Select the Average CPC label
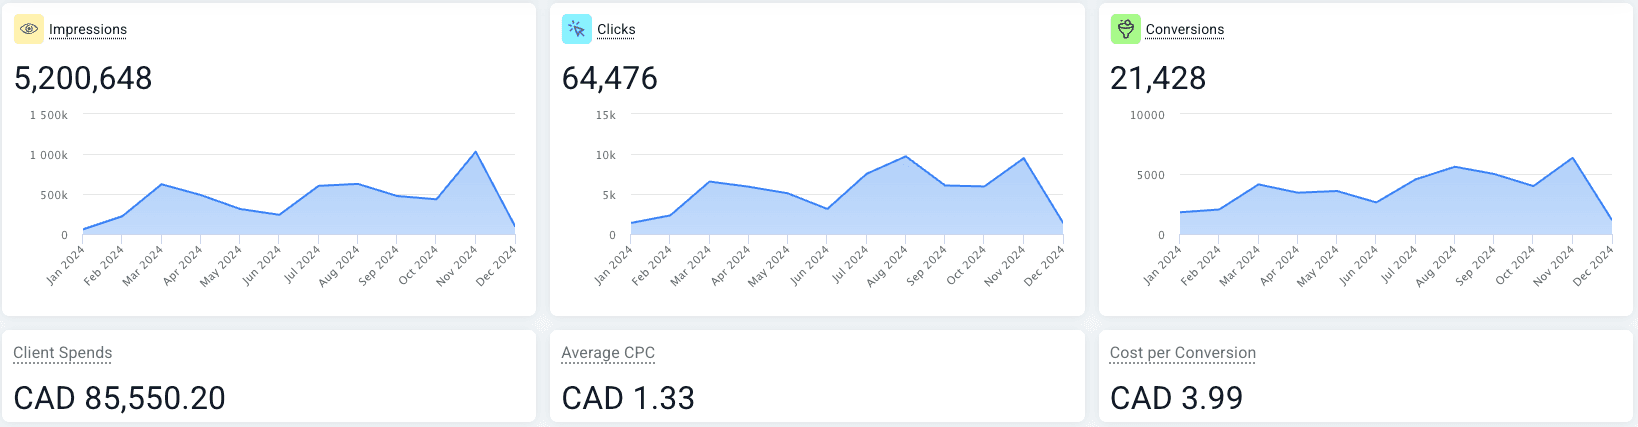Viewport: 1638px width, 427px height. [608, 353]
